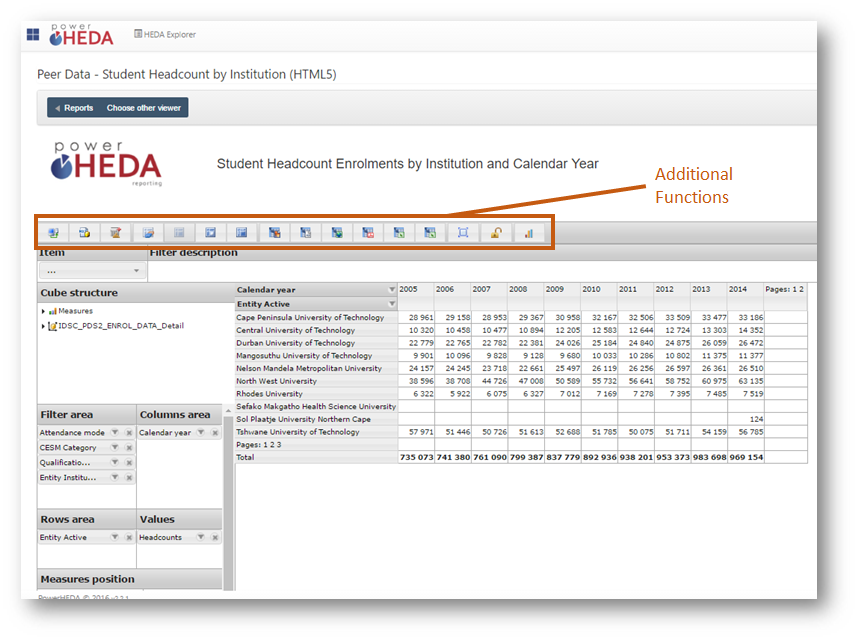Open the CESM Category filter dropdown

pyautogui.click(x=115, y=447)
